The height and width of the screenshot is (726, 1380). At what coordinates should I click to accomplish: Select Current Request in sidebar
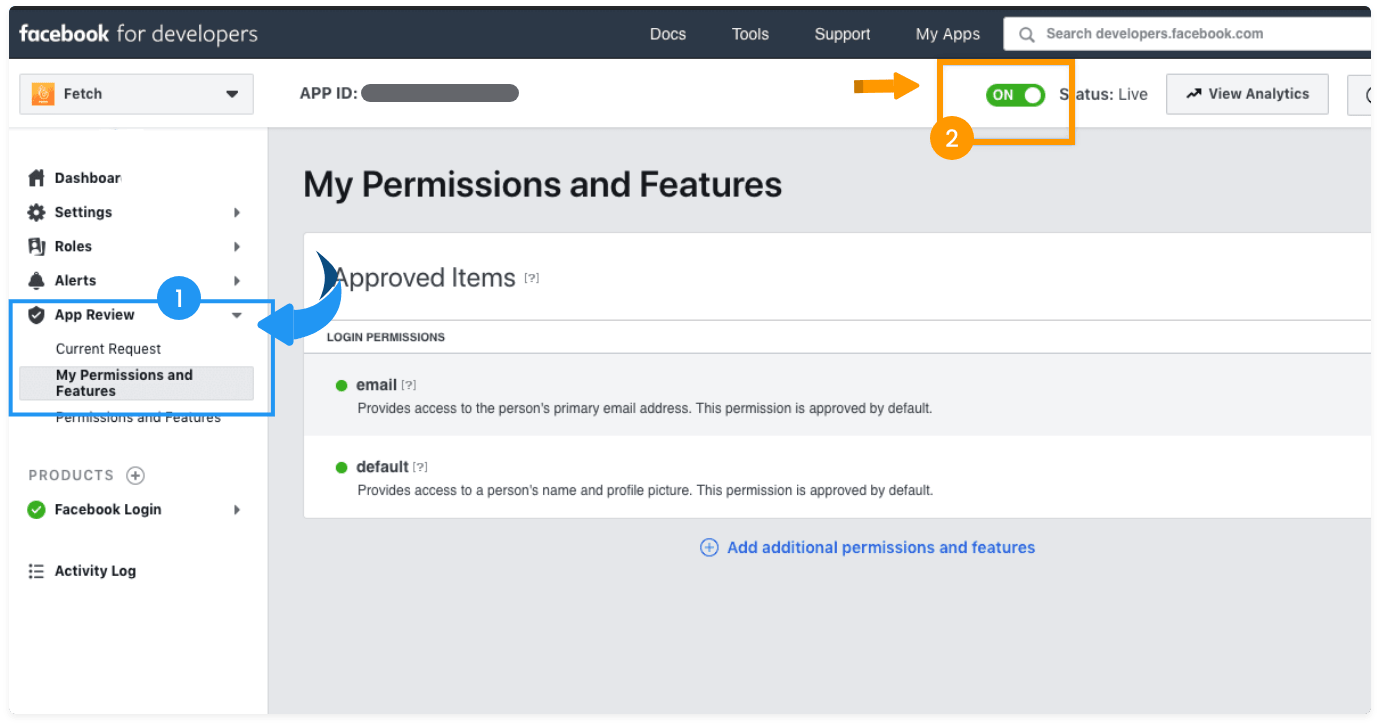pos(108,349)
